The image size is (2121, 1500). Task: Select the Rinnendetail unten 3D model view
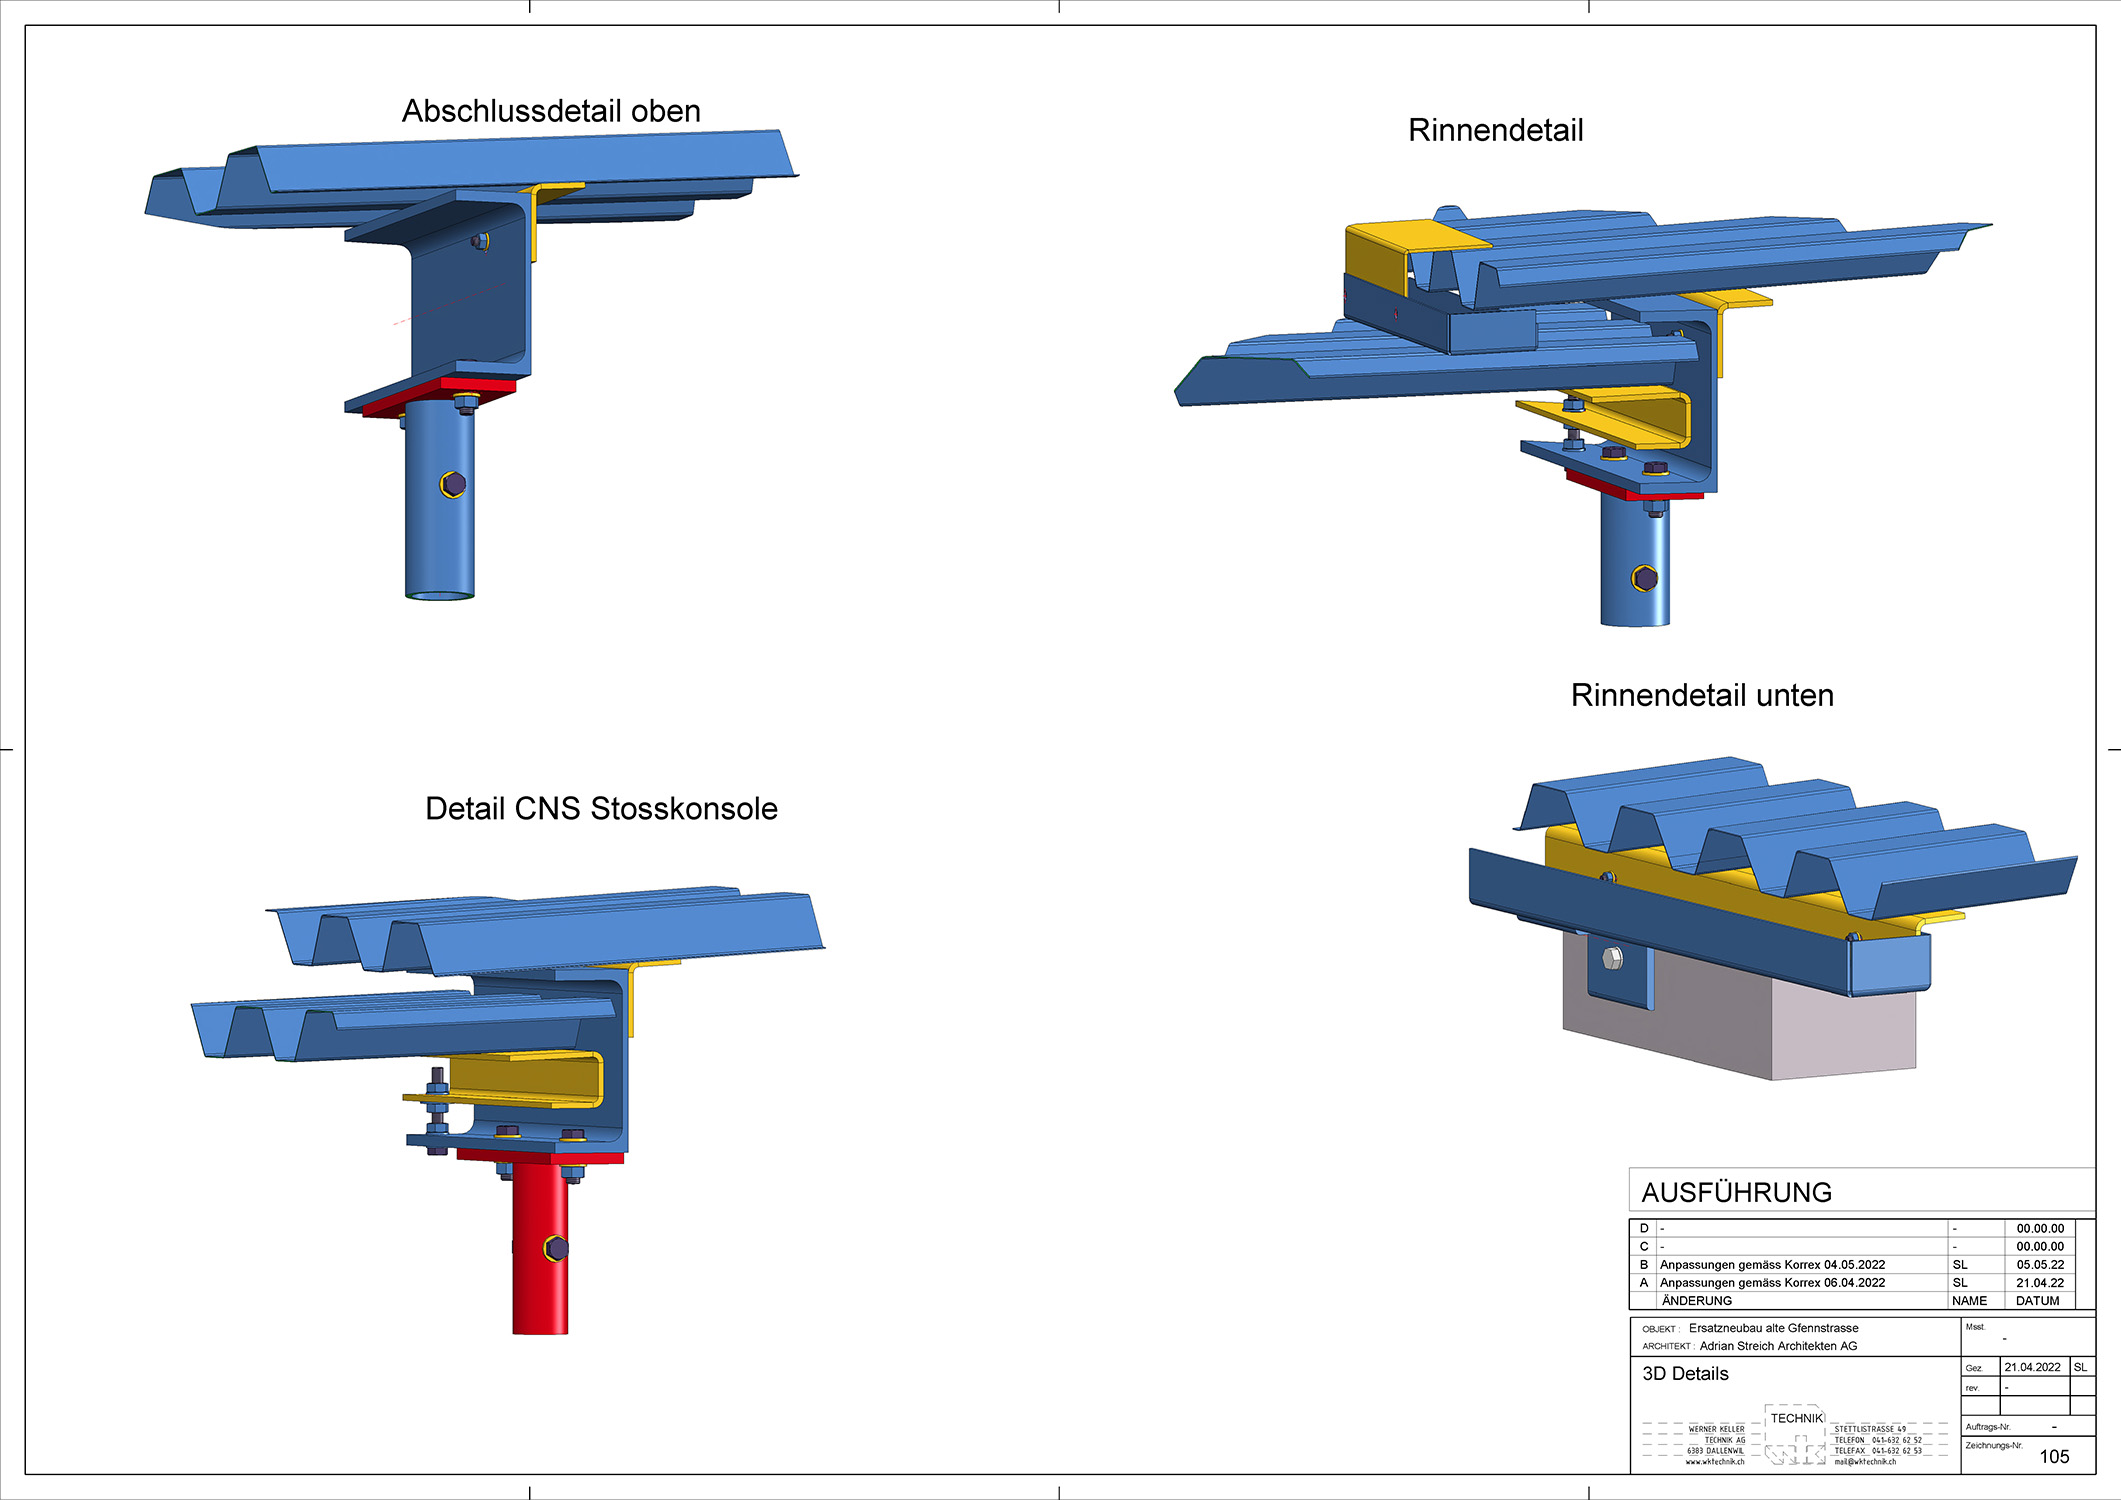(x=1772, y=918)
